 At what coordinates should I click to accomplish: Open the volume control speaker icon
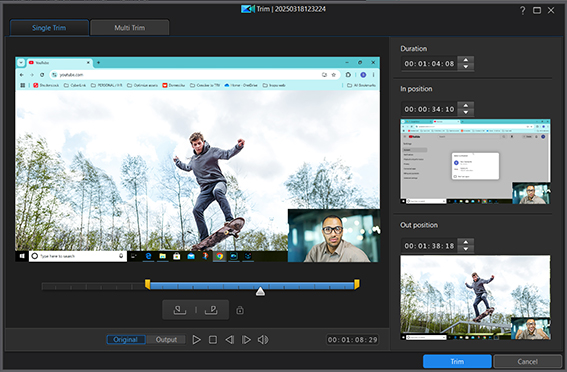263,339
